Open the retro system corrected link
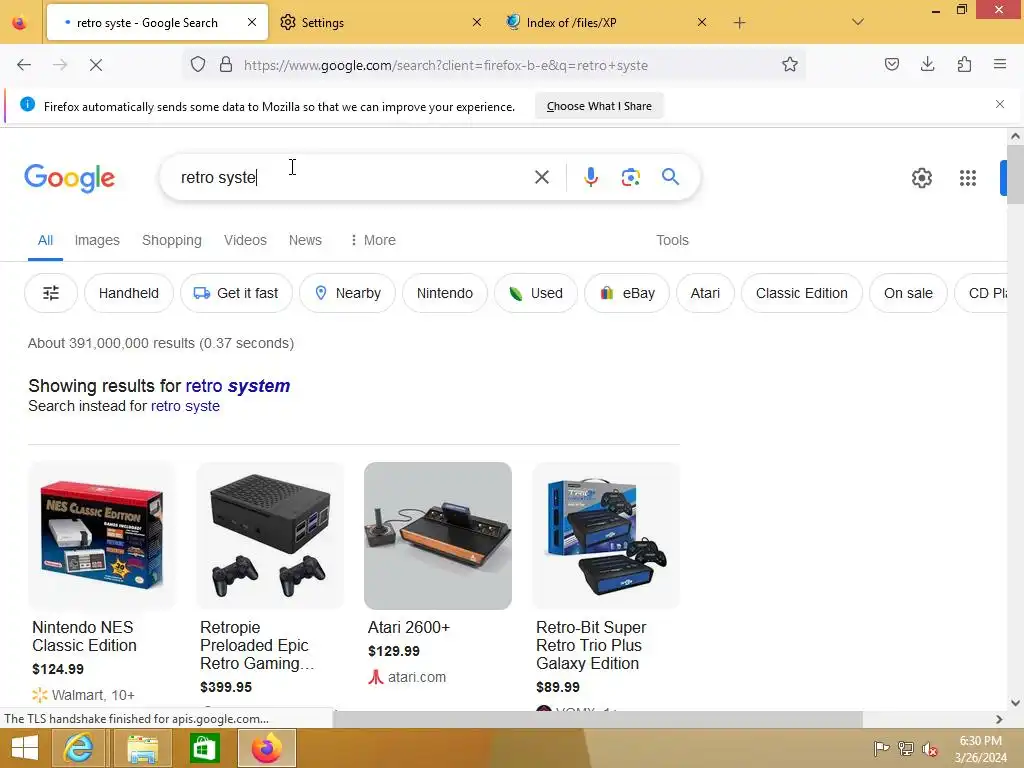This screenshot has height=768, width=1024. pyautogui.click(x=238, y=386)
